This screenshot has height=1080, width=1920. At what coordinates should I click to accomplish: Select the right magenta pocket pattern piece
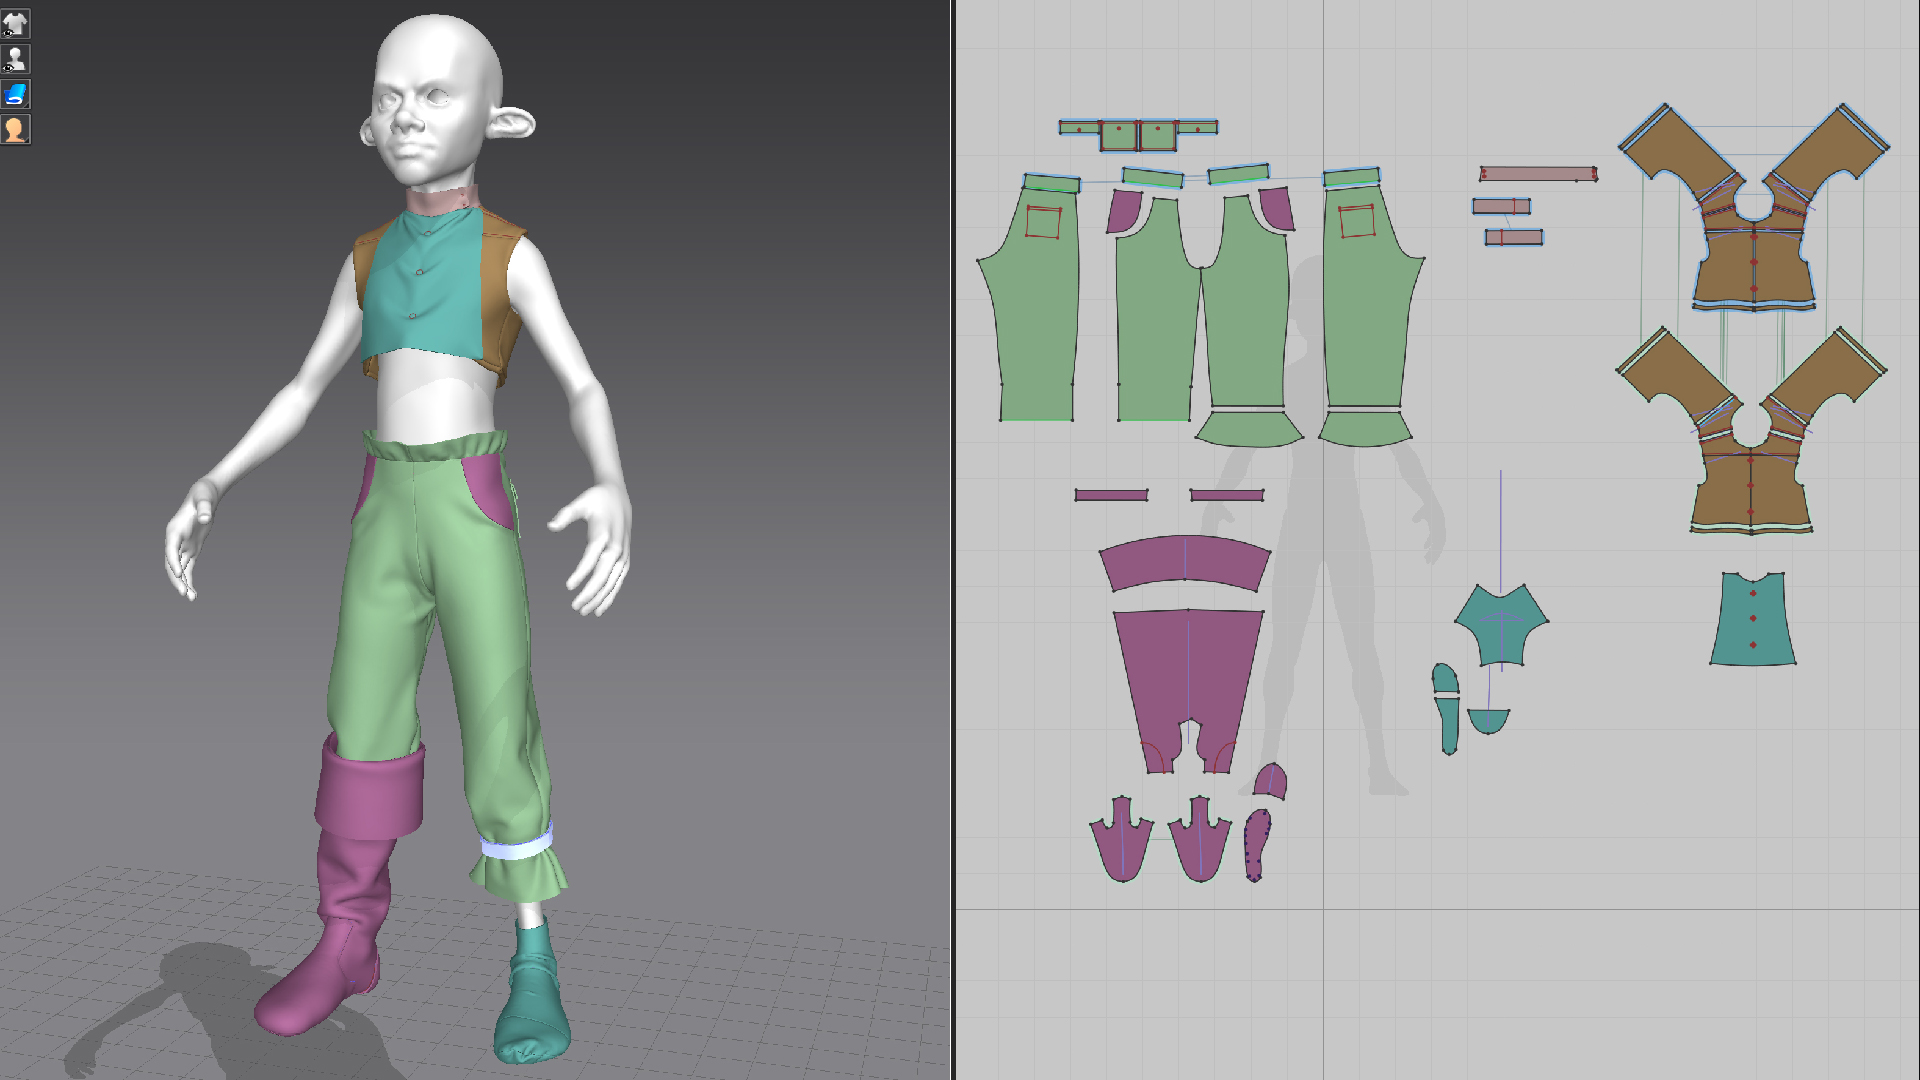click(1277, 208)
